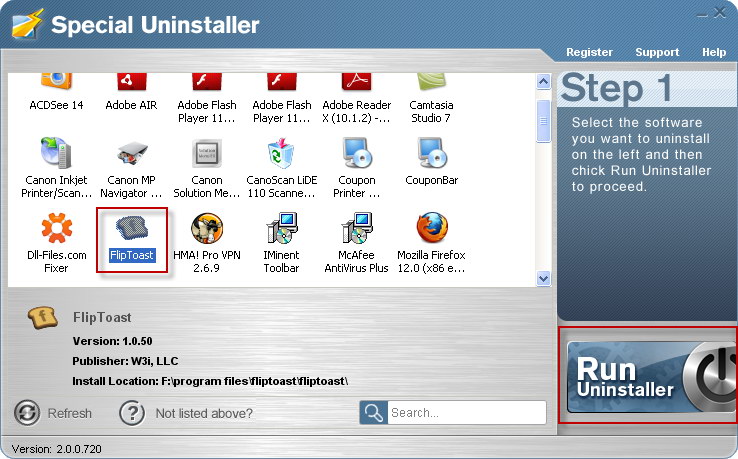Click the FlipToast title in details panel

(x=102, y=318)
